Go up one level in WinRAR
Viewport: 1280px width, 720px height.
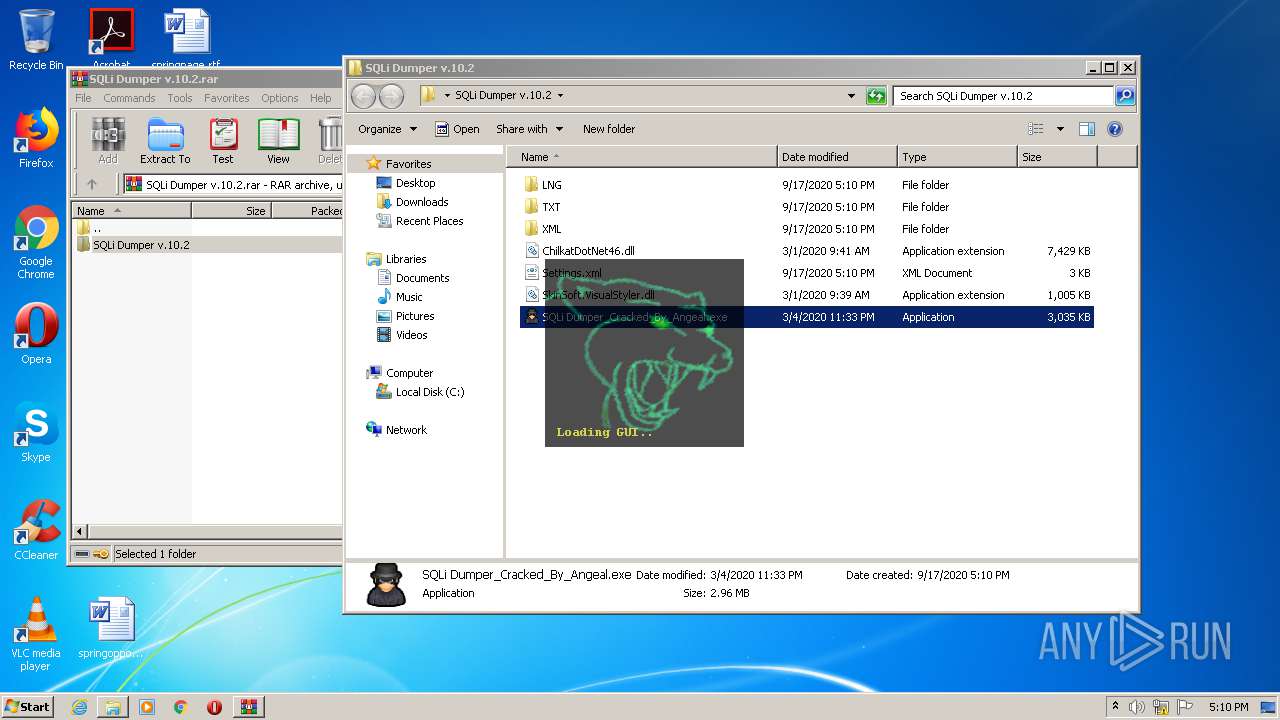(92, 184)
